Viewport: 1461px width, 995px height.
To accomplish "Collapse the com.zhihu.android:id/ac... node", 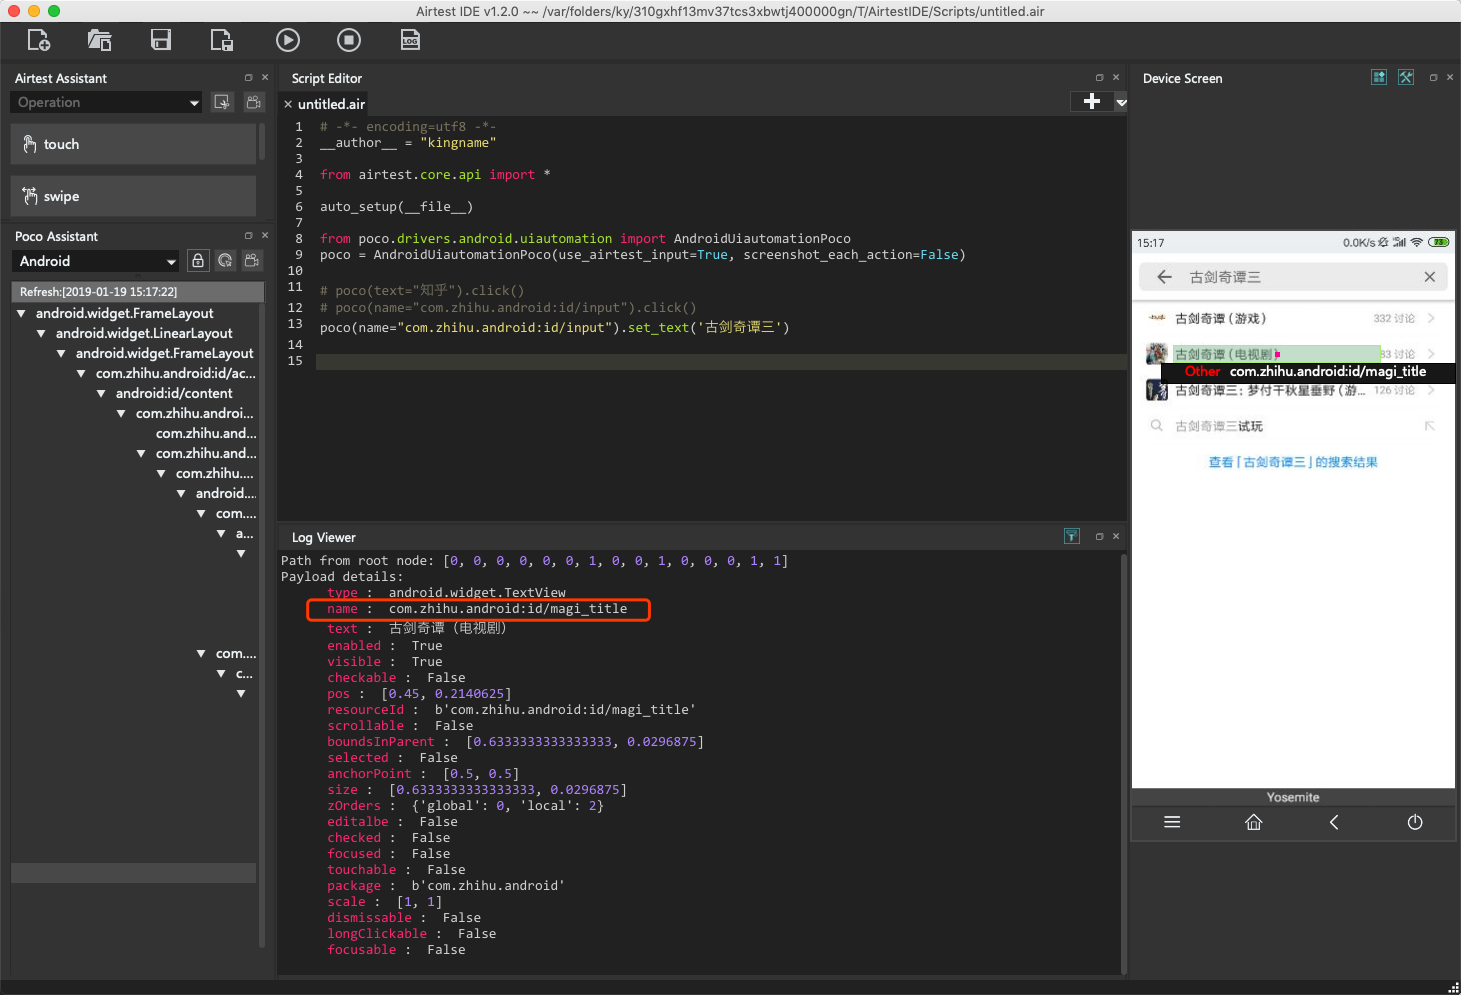I will pos(82,373).
